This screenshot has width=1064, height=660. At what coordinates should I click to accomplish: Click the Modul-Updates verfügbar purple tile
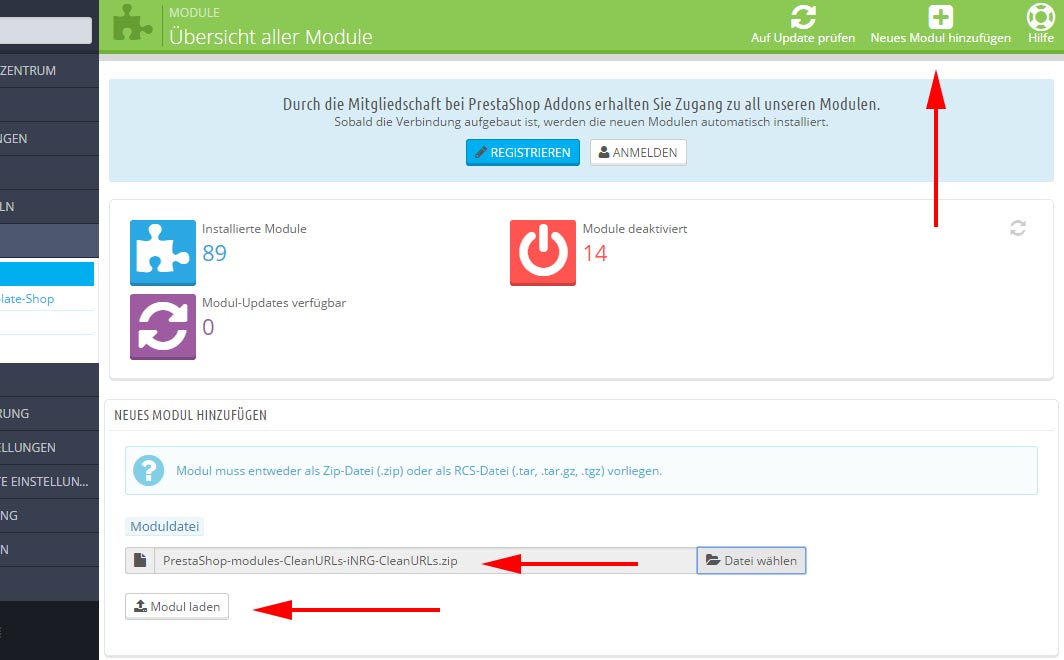(163, 326)
